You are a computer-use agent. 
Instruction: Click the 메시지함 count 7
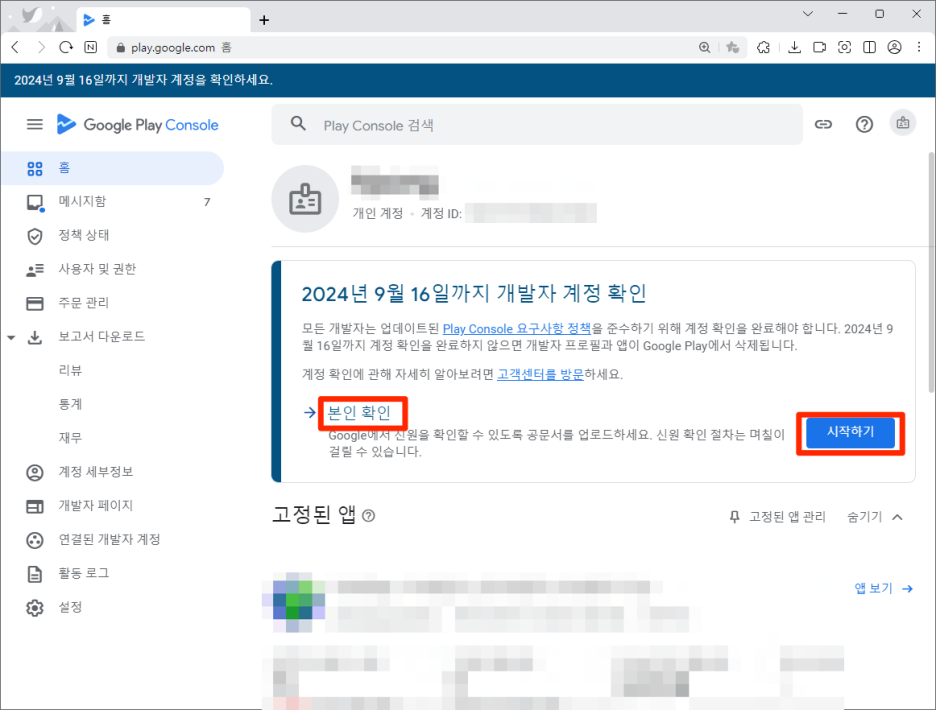point(207,202)
